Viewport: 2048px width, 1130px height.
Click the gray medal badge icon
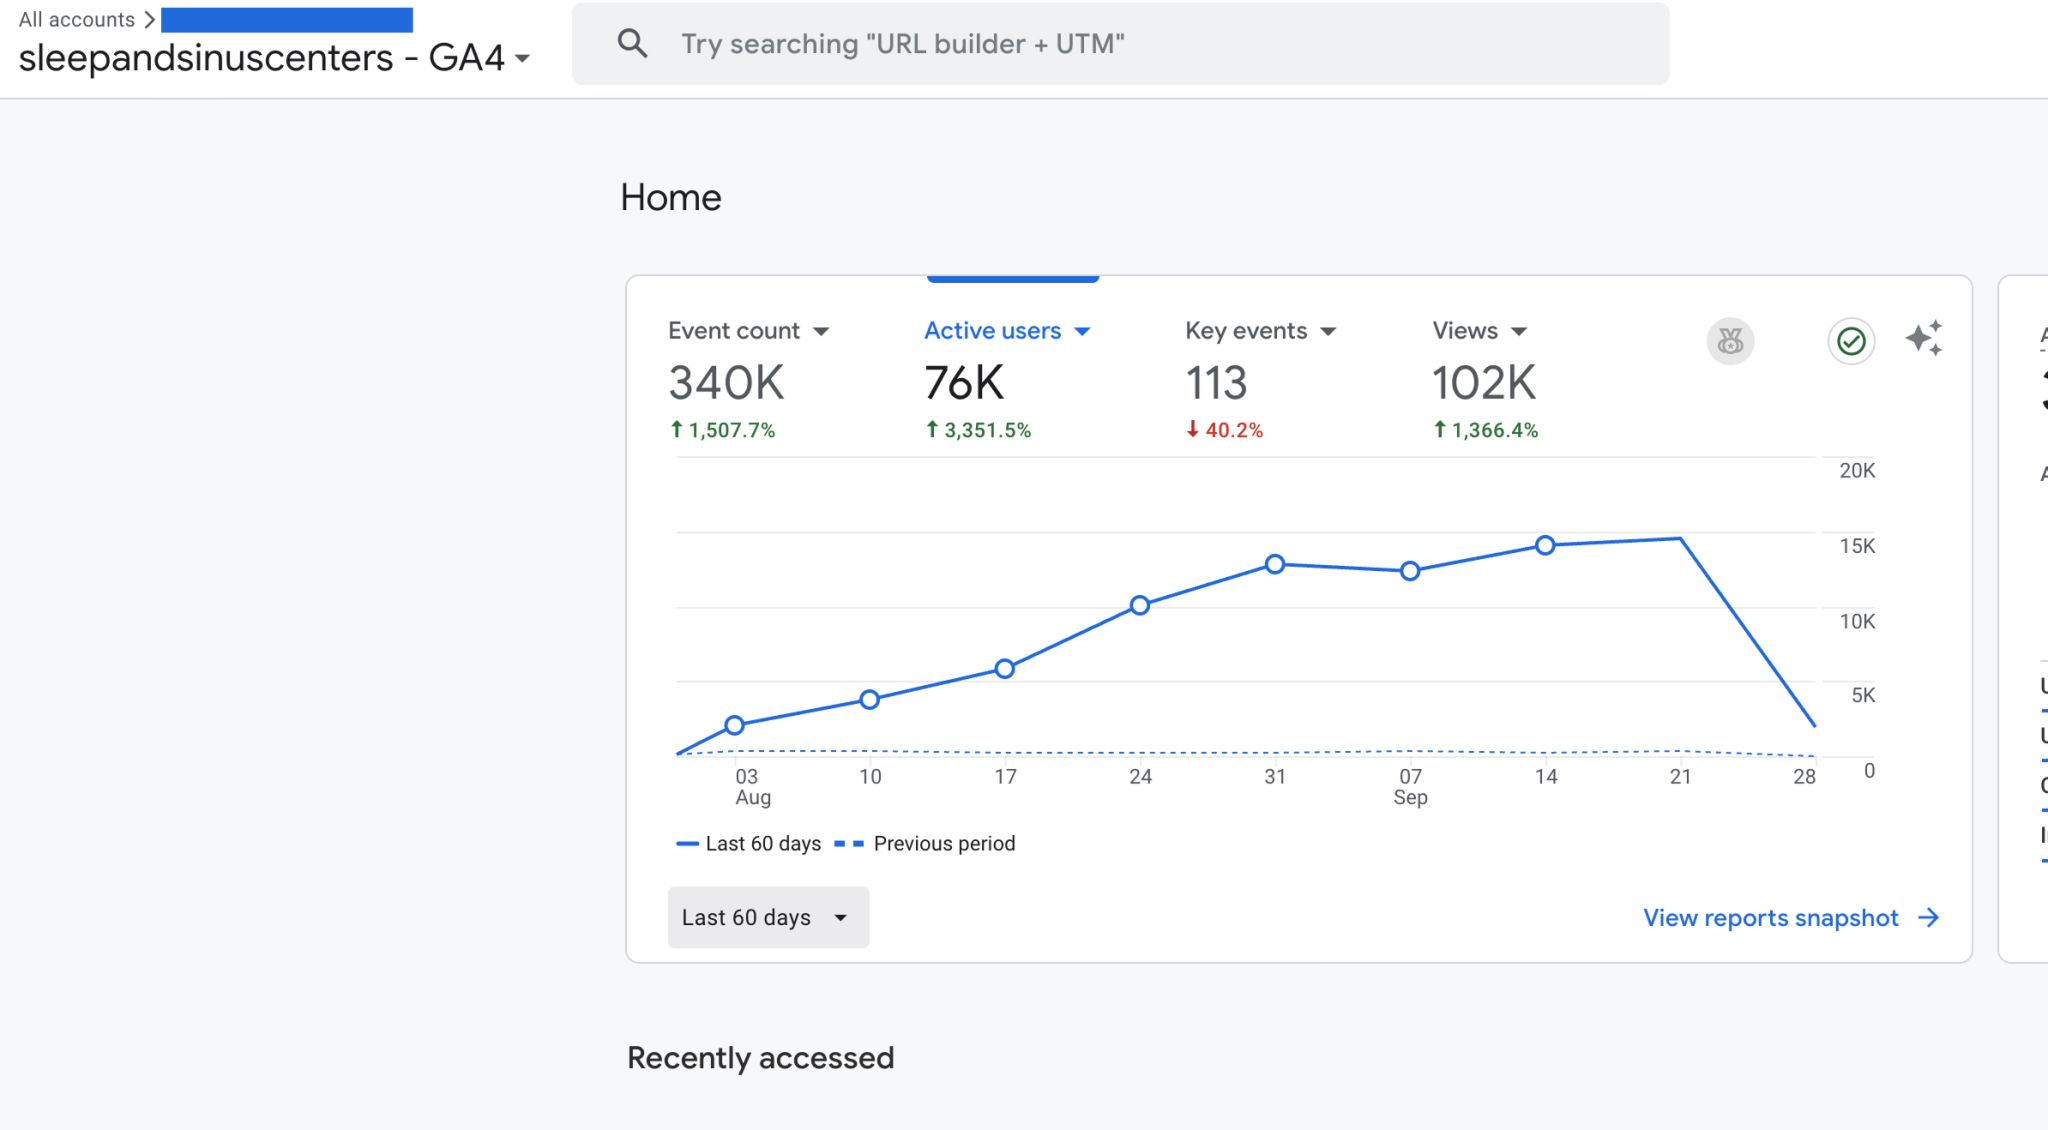(1730, 342)
